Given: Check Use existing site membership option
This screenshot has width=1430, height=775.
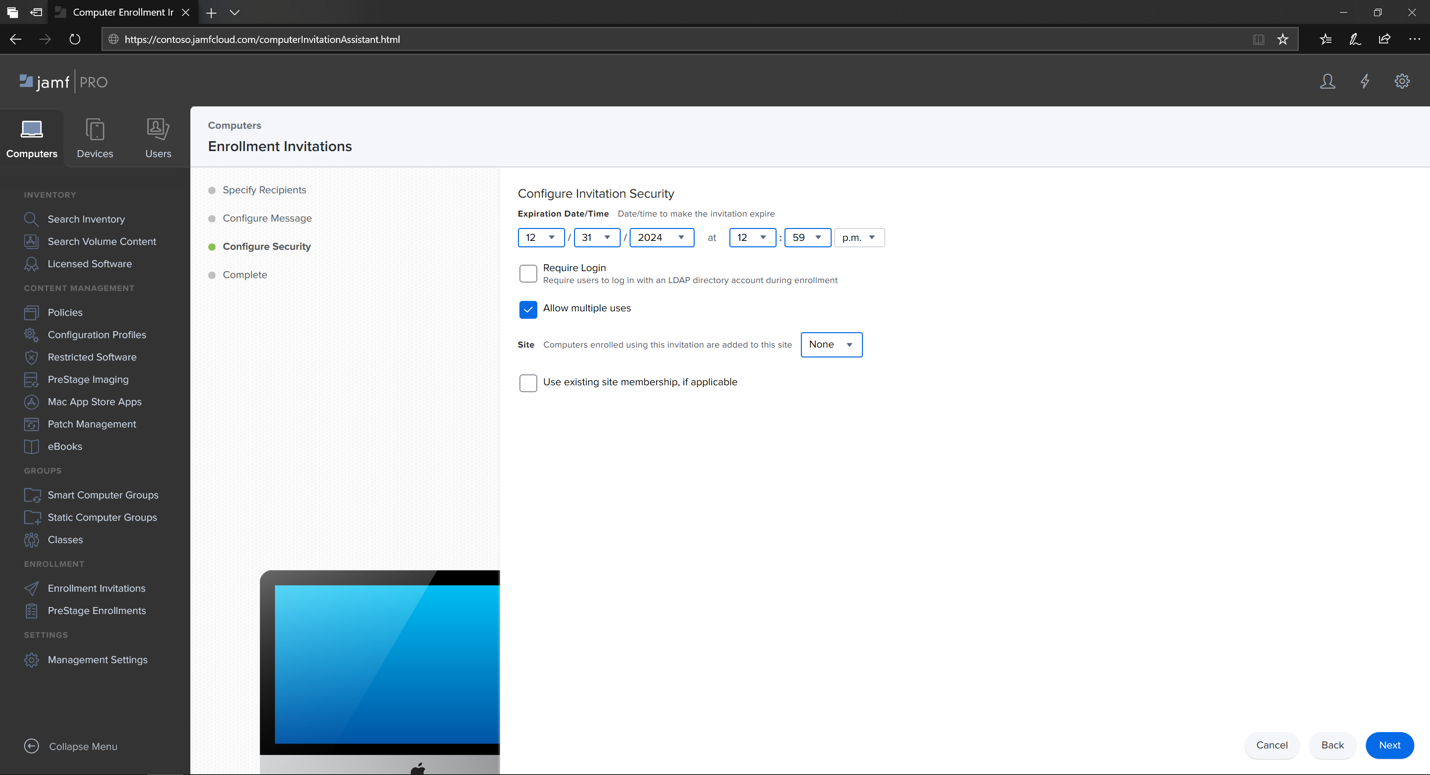Looking at the screenshot, I should tap(528, 383).
